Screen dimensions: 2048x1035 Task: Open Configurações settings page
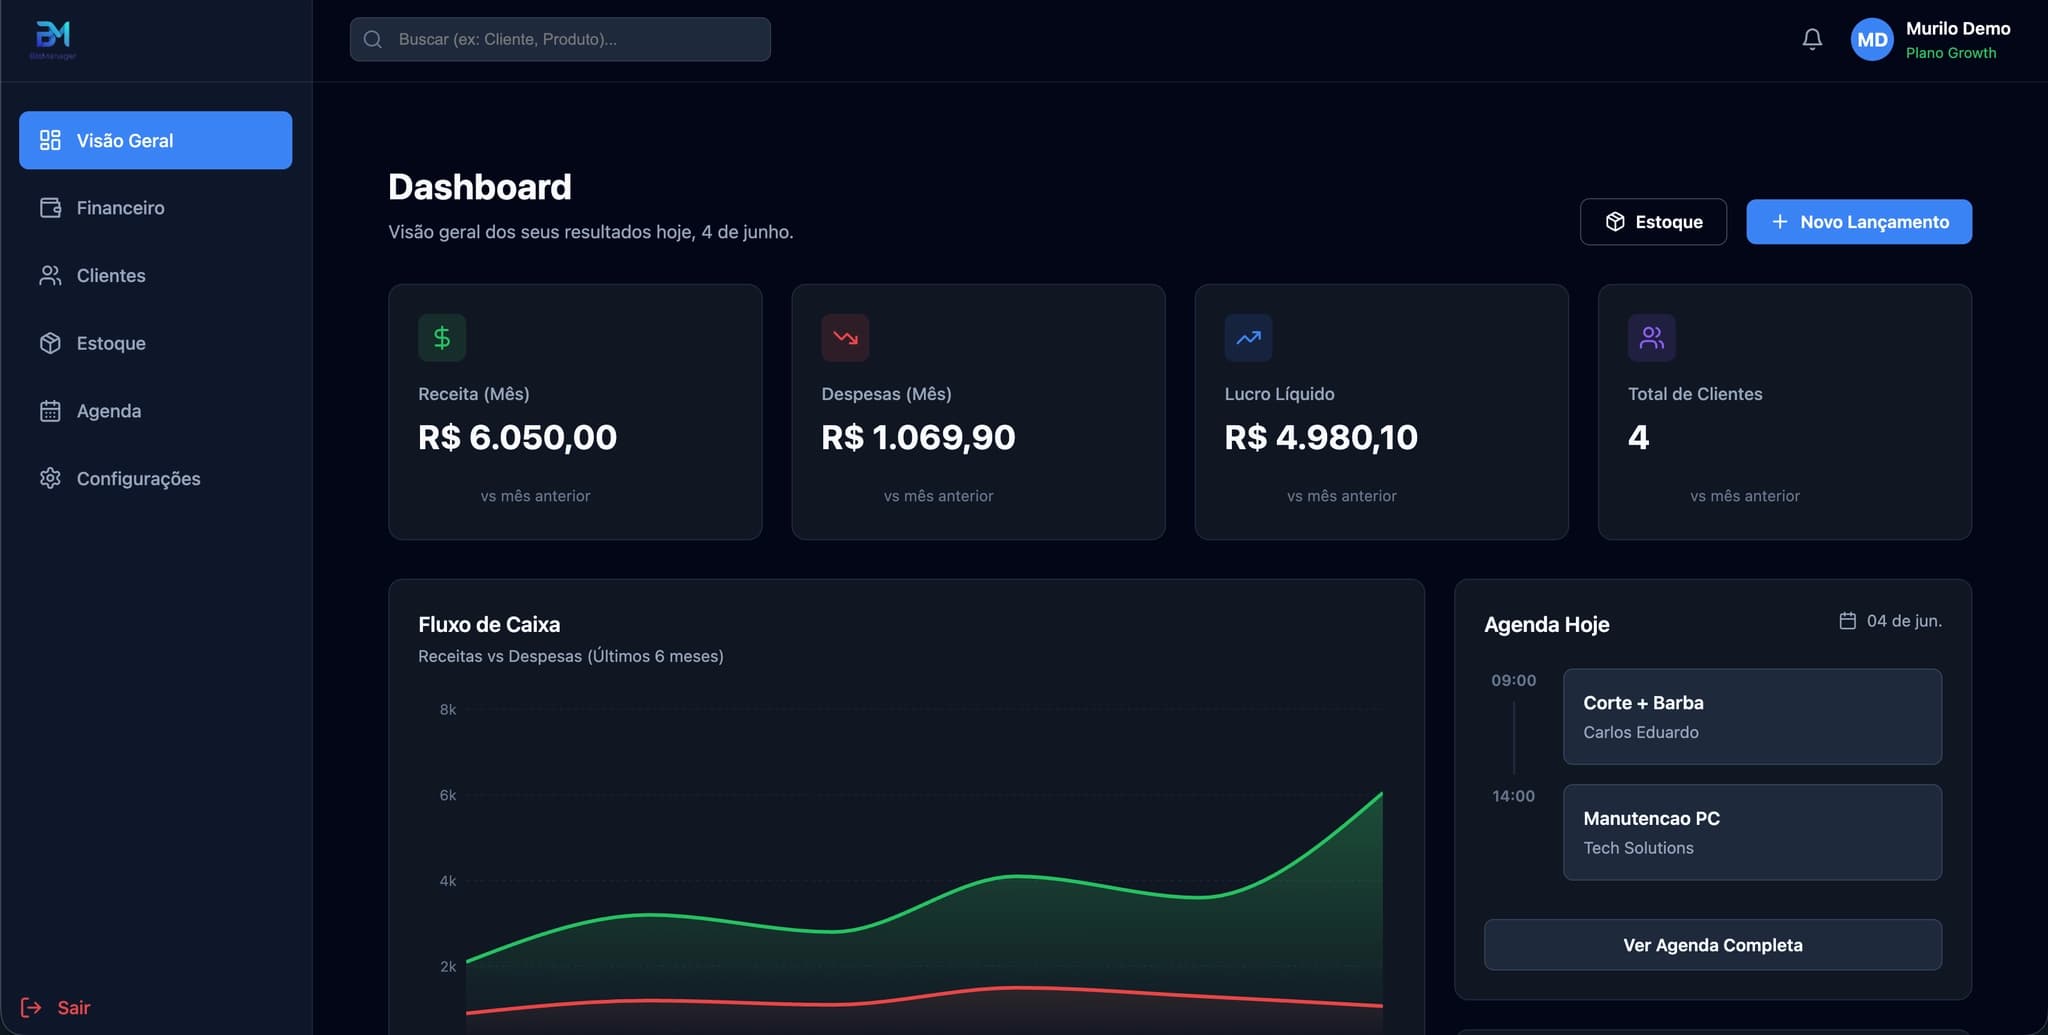tap(155, 478)
